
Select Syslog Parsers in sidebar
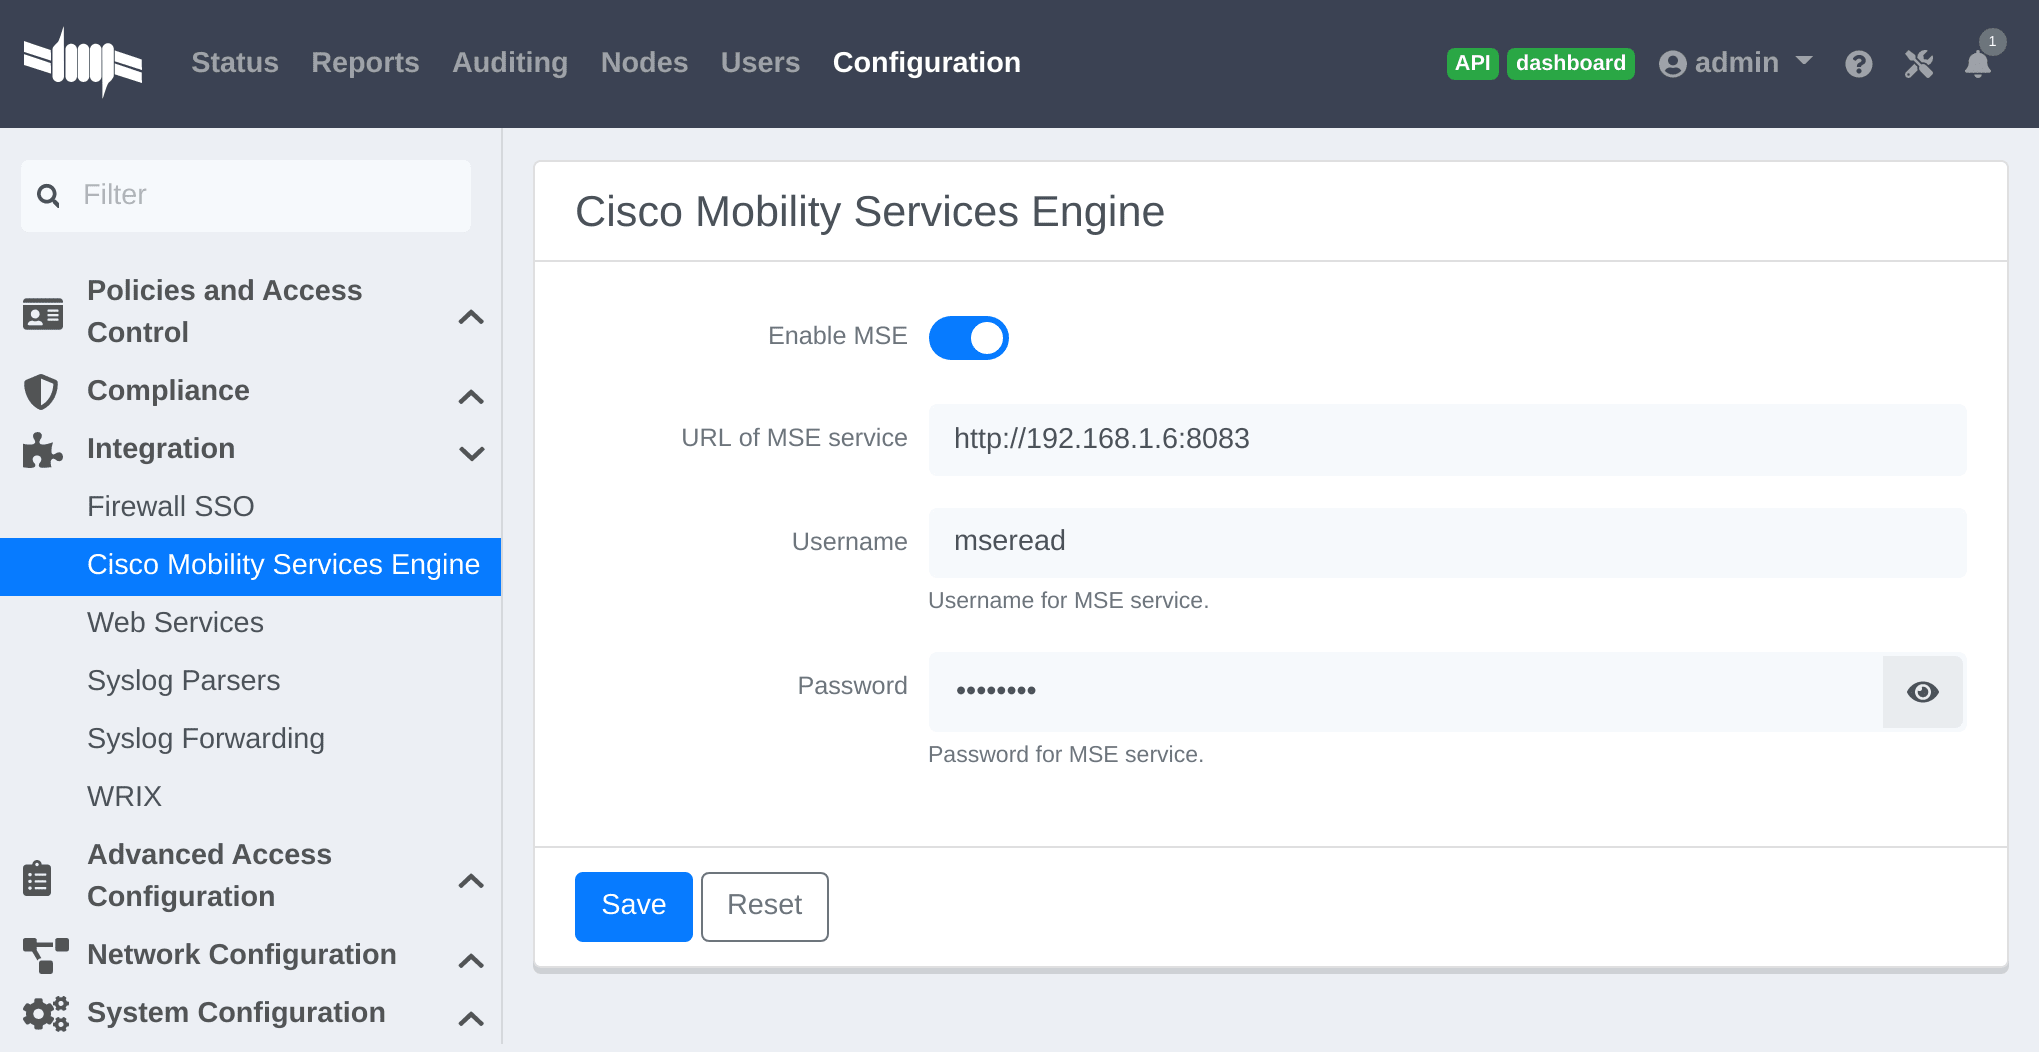point(183,681)
